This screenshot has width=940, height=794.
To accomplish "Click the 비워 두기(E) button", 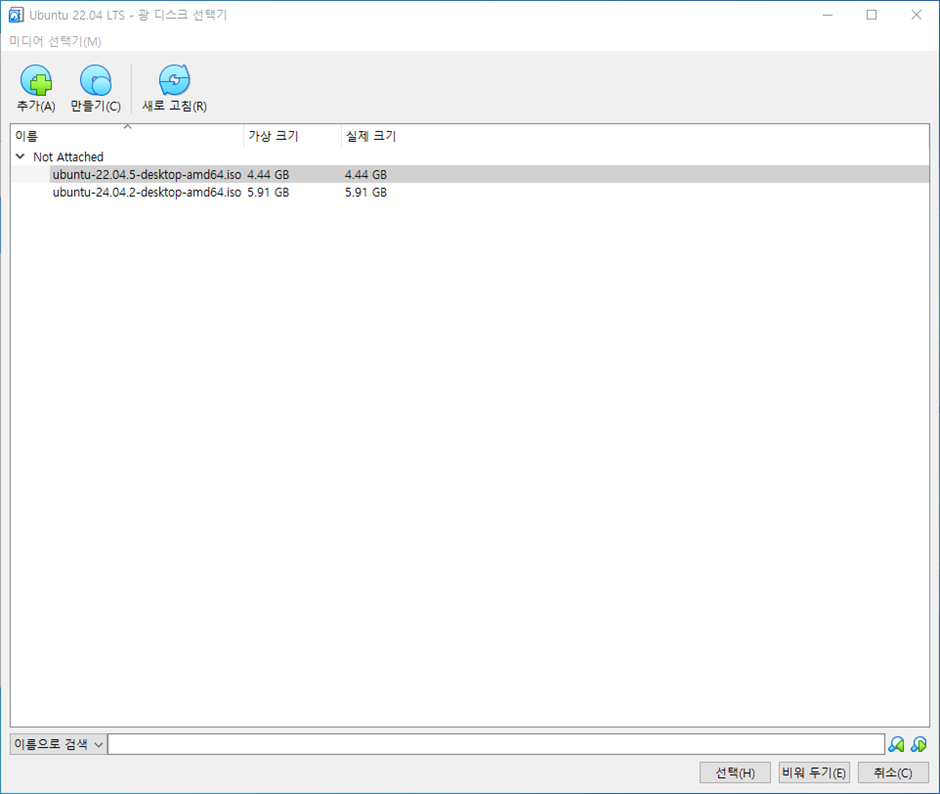I will click(814, 773).
